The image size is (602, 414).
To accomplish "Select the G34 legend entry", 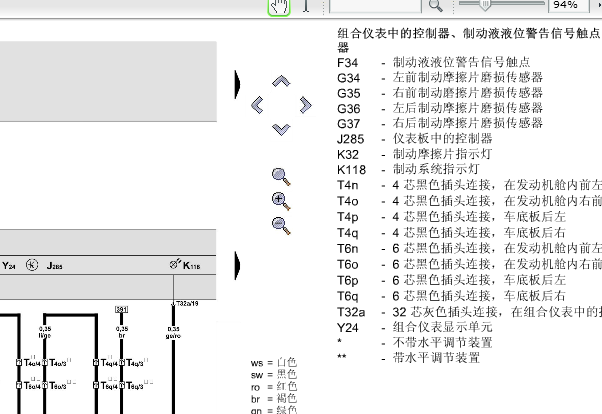I will (440, 78).
